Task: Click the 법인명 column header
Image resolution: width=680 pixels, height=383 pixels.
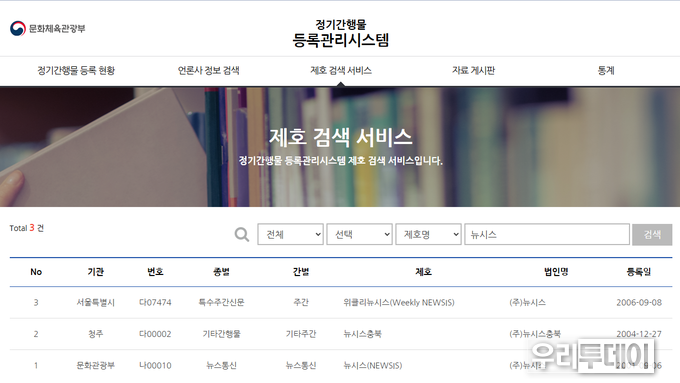Action: coord(556,272)
